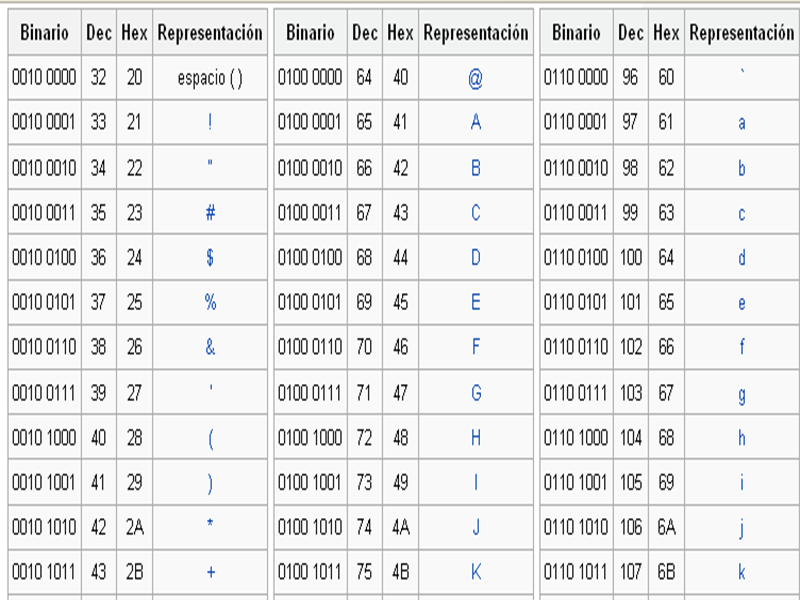Select the cell with binary 0100 0101
Image resolution: width=800 pixels, height=600 pixels.
[x=310, y=302]
